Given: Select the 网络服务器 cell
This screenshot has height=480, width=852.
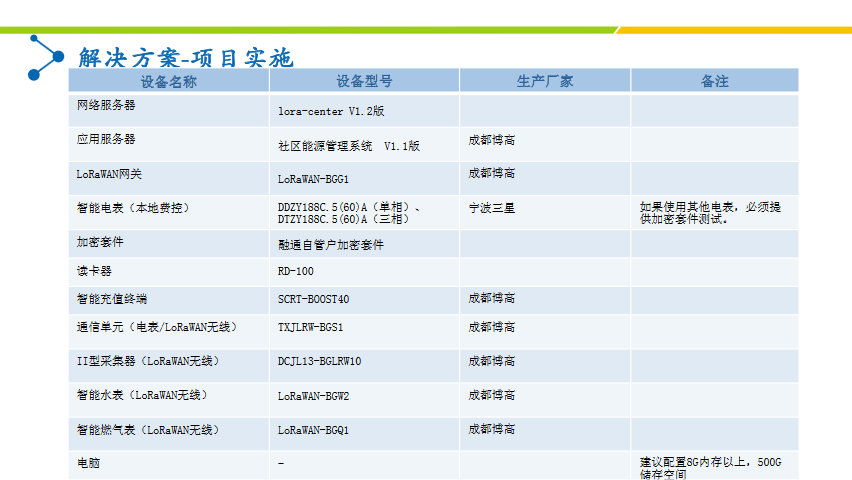Looking at the screenshot, I should tap(106, 104).
